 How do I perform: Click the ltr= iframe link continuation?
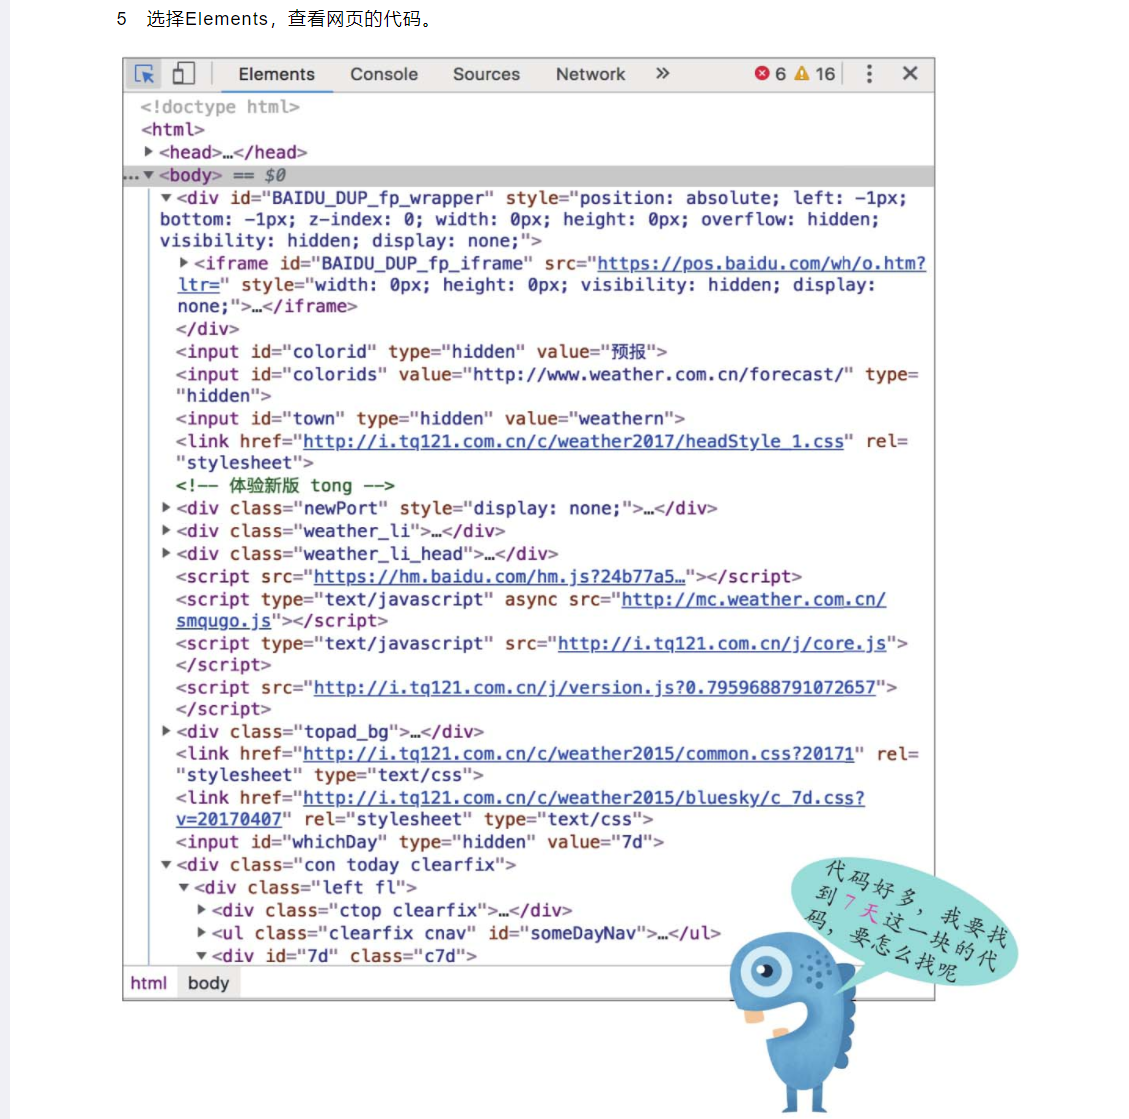point(199,285)
